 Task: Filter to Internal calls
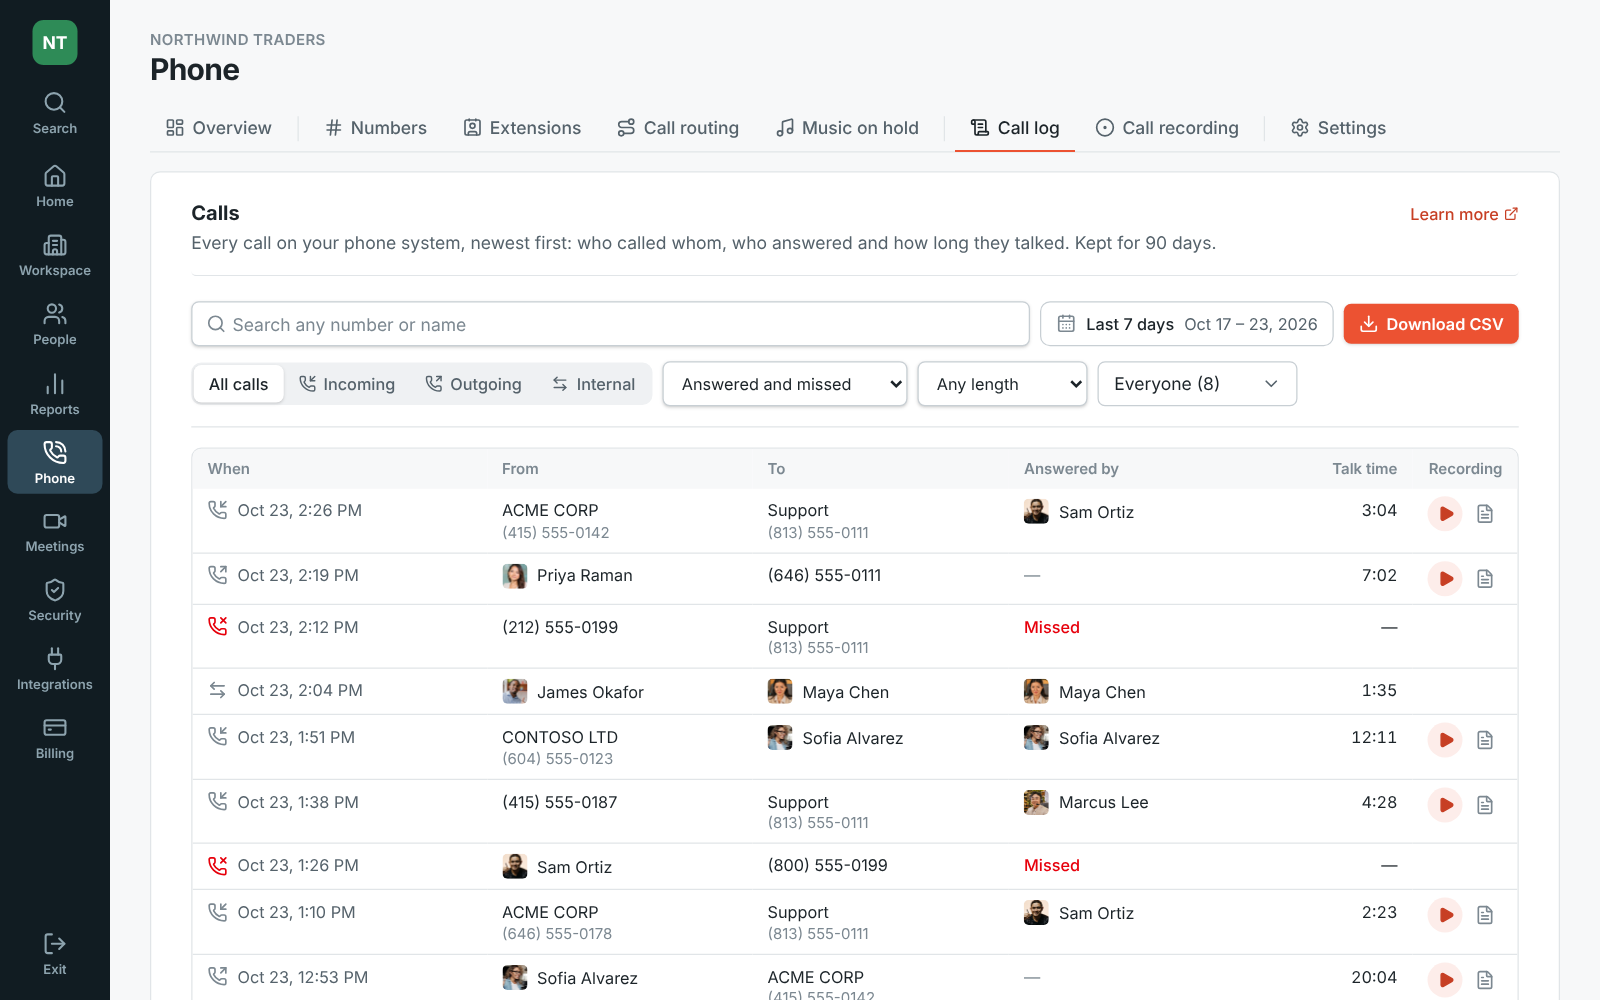tap(593, 384)
